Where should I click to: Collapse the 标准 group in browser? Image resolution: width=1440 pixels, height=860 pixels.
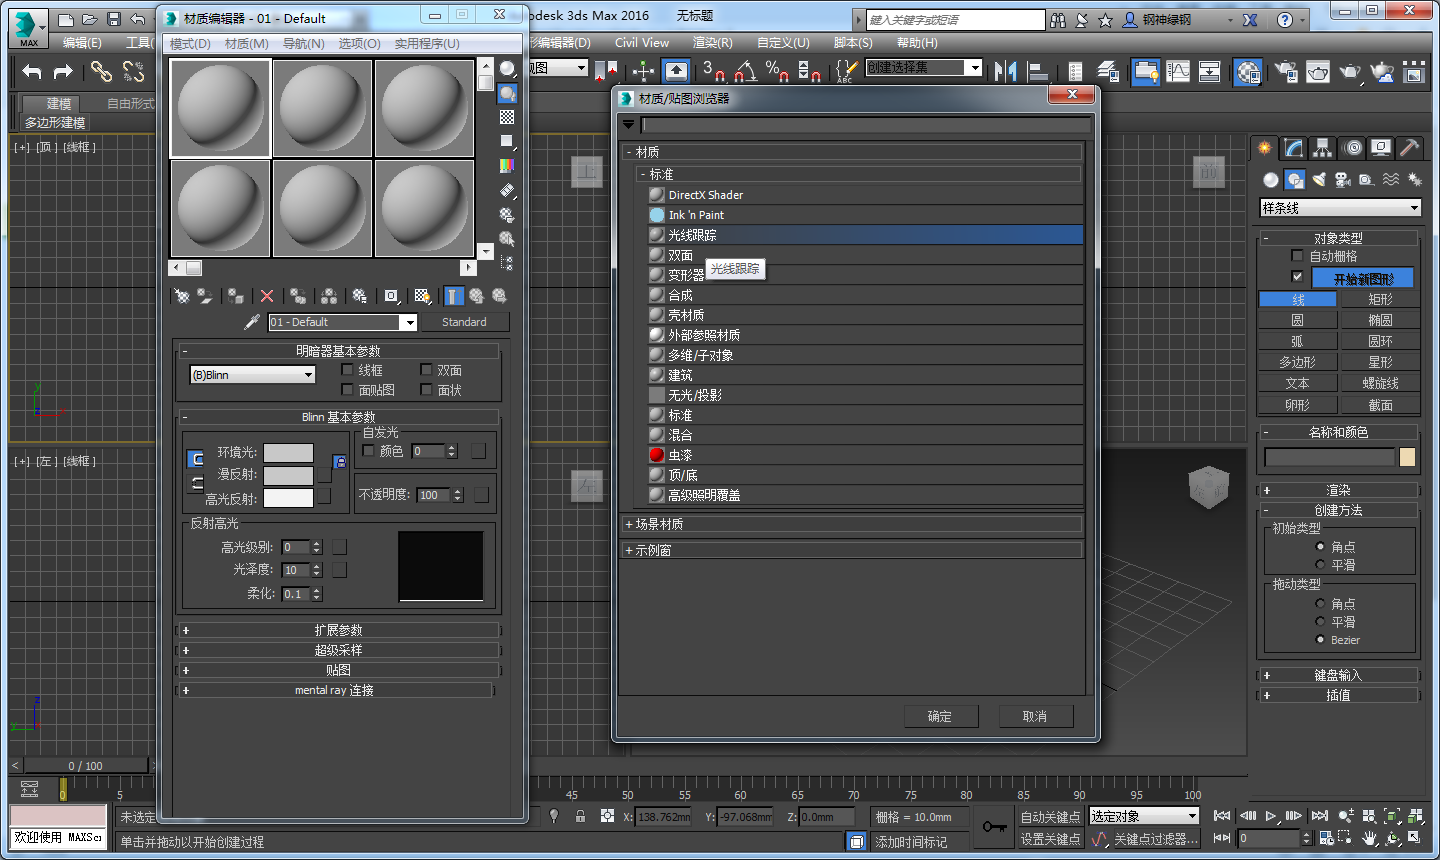pyautogui.click(x=859, y=174)
